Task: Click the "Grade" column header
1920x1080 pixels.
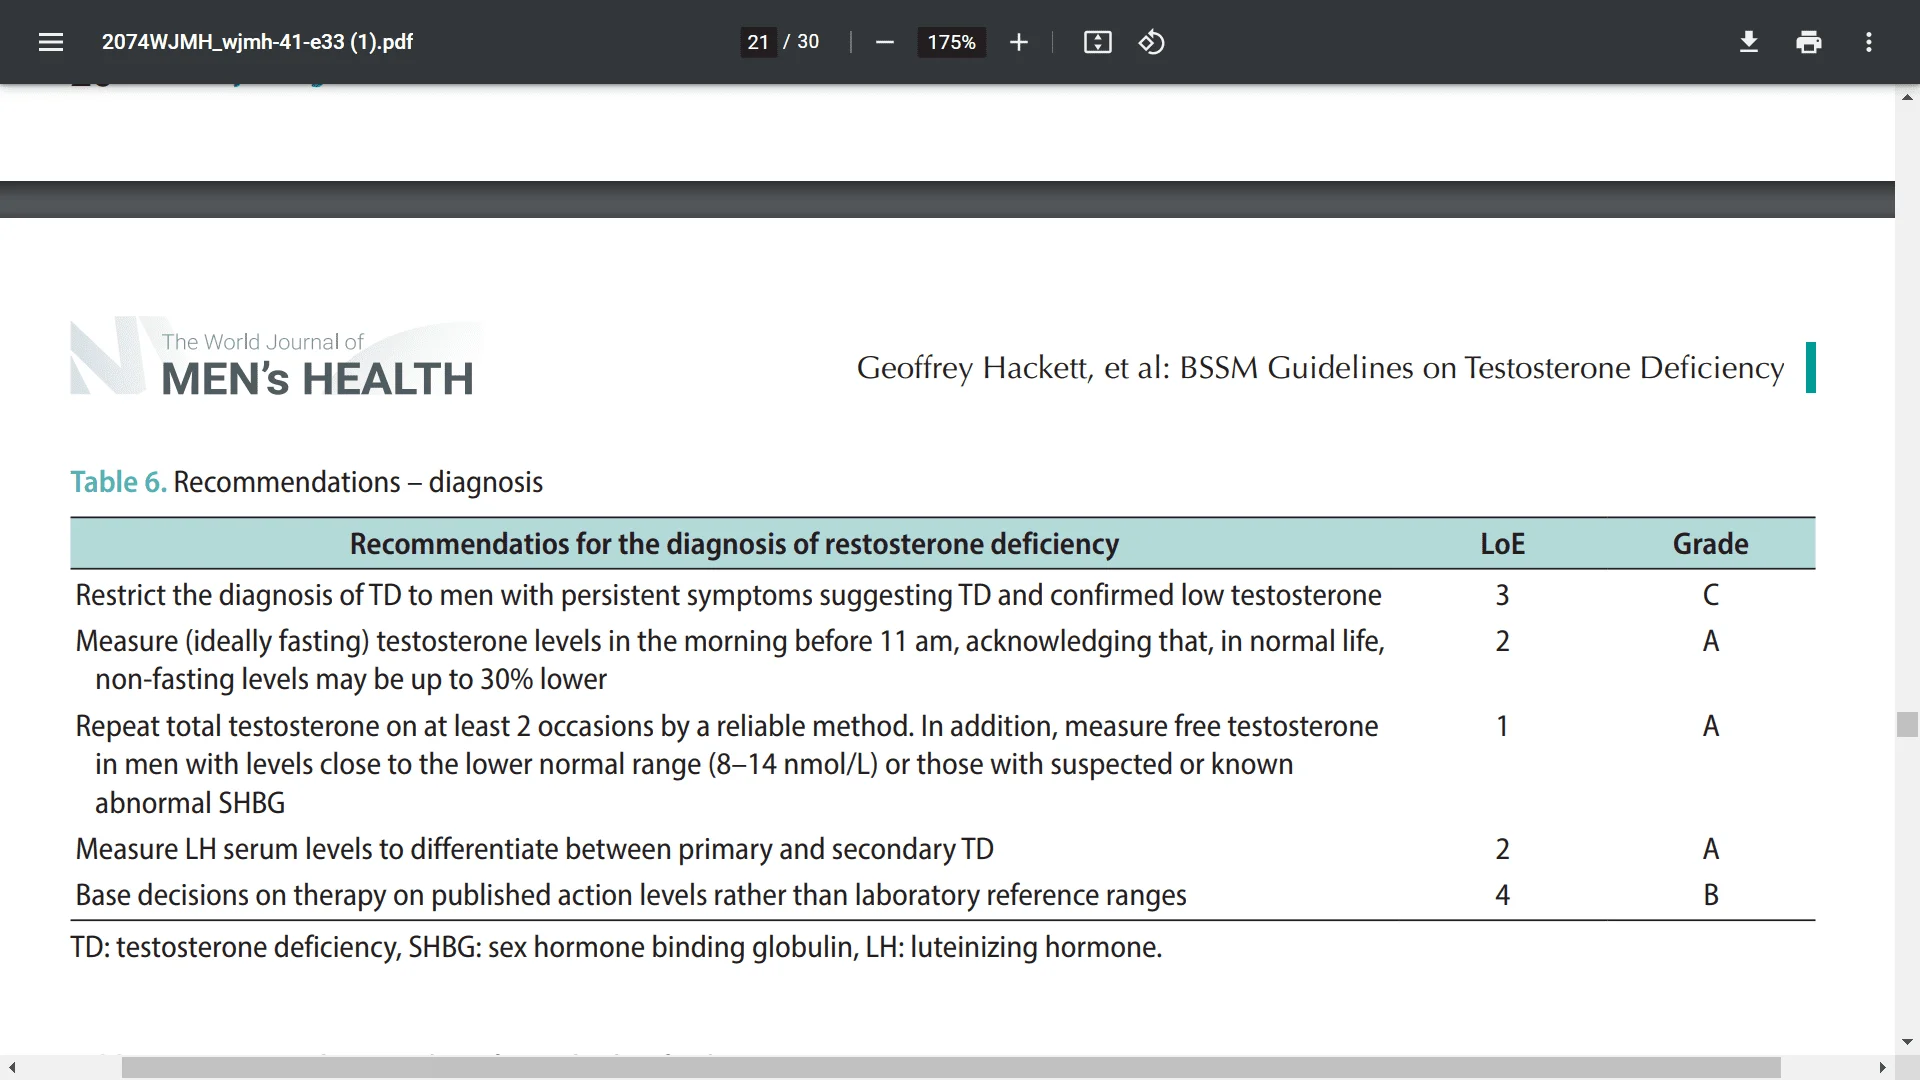Action: [x=1710, y=544]
